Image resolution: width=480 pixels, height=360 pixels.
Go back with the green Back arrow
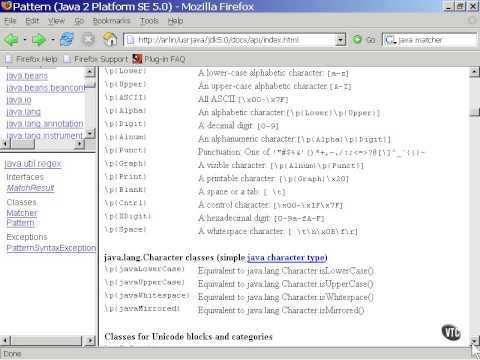point(11,40)
